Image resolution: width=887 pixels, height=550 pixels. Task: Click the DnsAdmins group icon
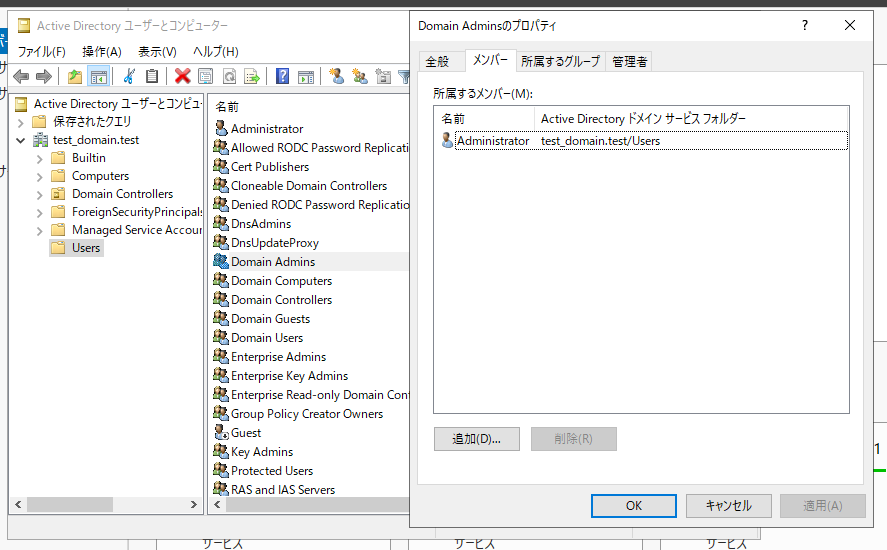pos(221,224)
